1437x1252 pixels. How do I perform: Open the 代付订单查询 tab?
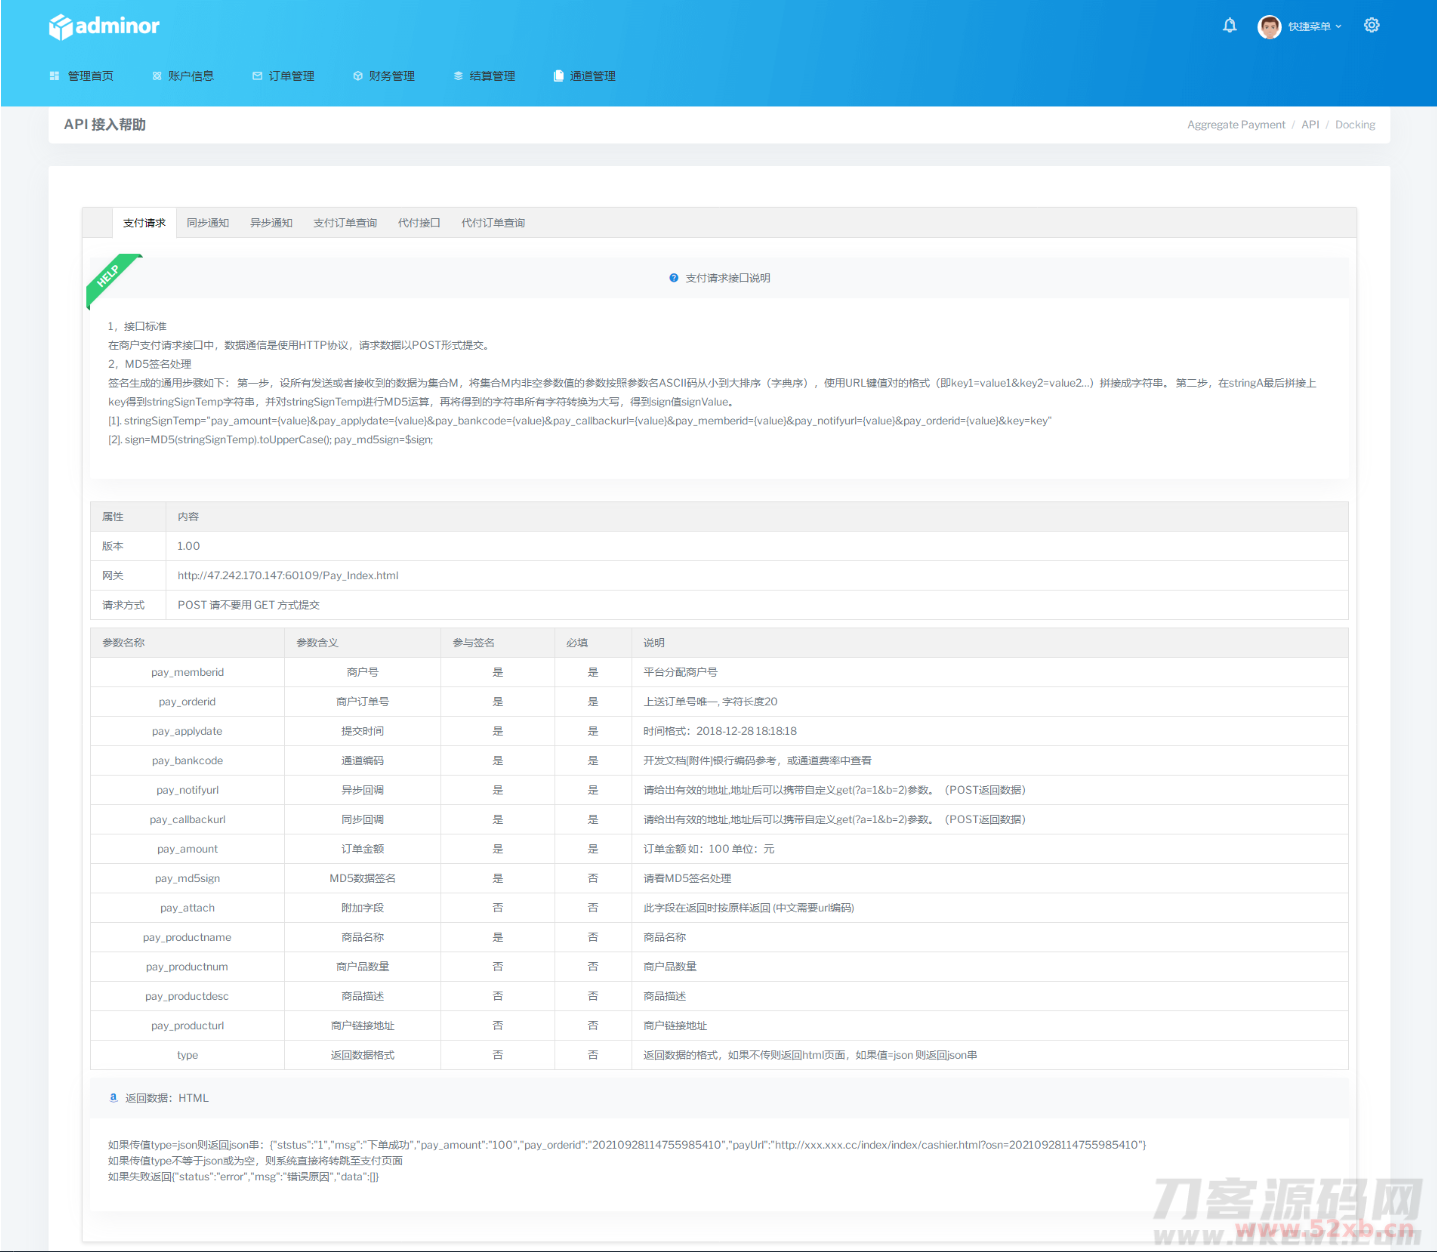pyautogui.click(x=493, y=223)
